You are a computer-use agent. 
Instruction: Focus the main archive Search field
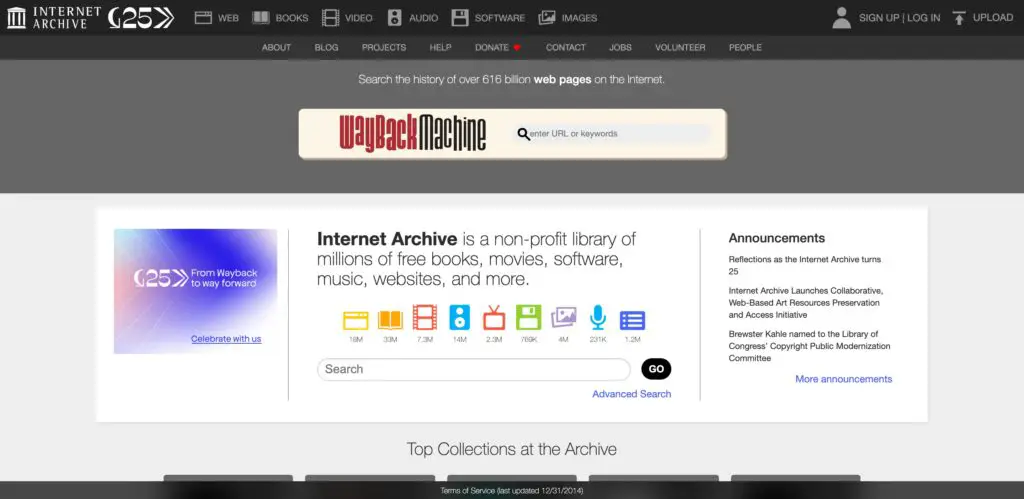473,369
